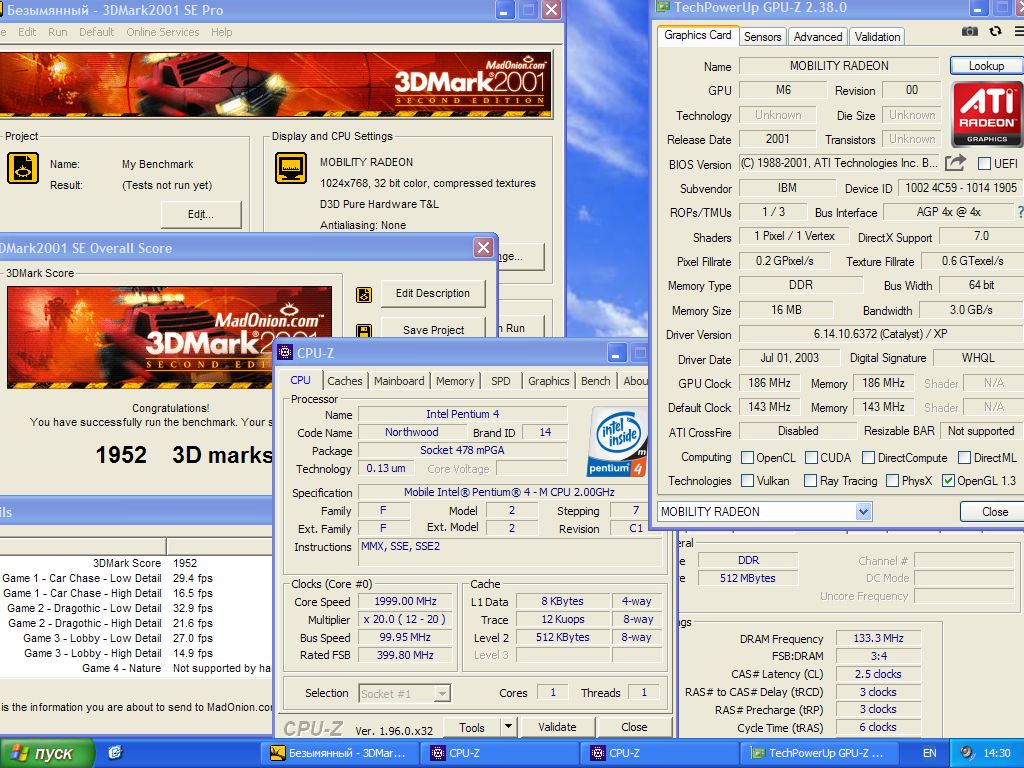Viewport: 1024px width, 768px height.
Task: Click the Save Project button
Action: click(x=434, y=328)
